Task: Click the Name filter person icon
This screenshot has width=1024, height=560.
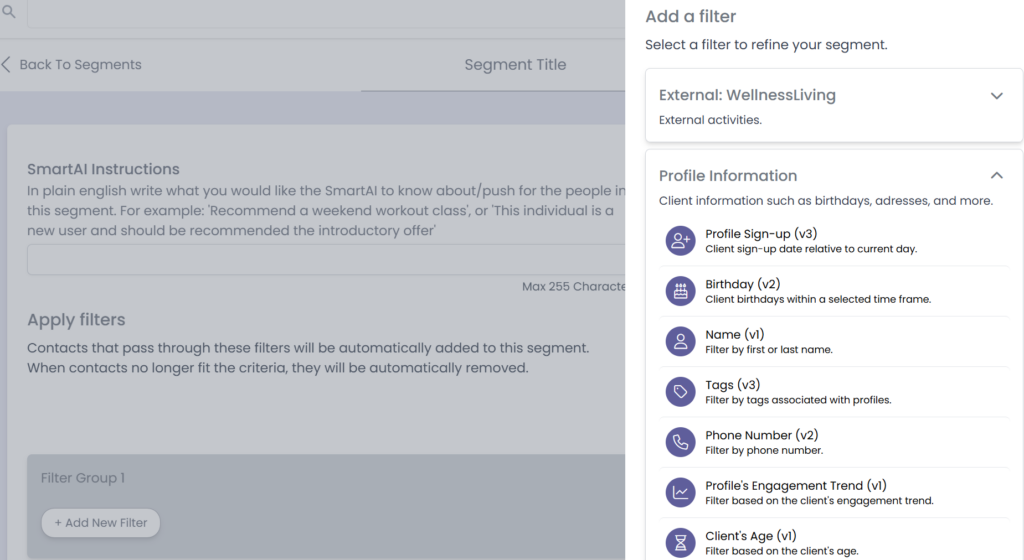Action: (681, 341)
